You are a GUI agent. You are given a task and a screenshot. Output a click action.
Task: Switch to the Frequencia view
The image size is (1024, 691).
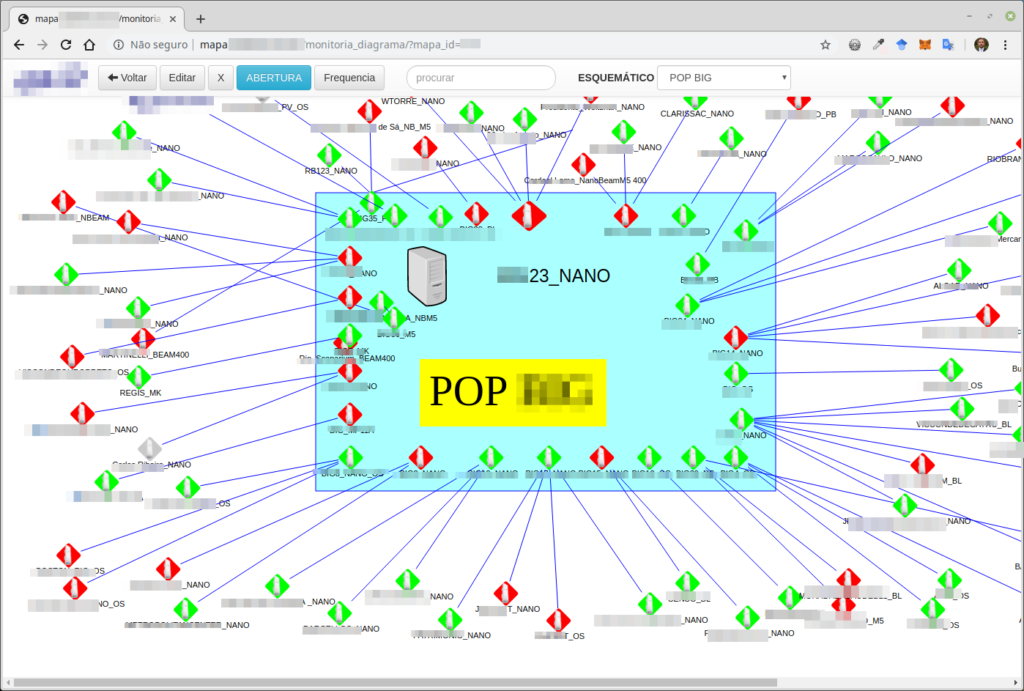(x=349, y=78)
